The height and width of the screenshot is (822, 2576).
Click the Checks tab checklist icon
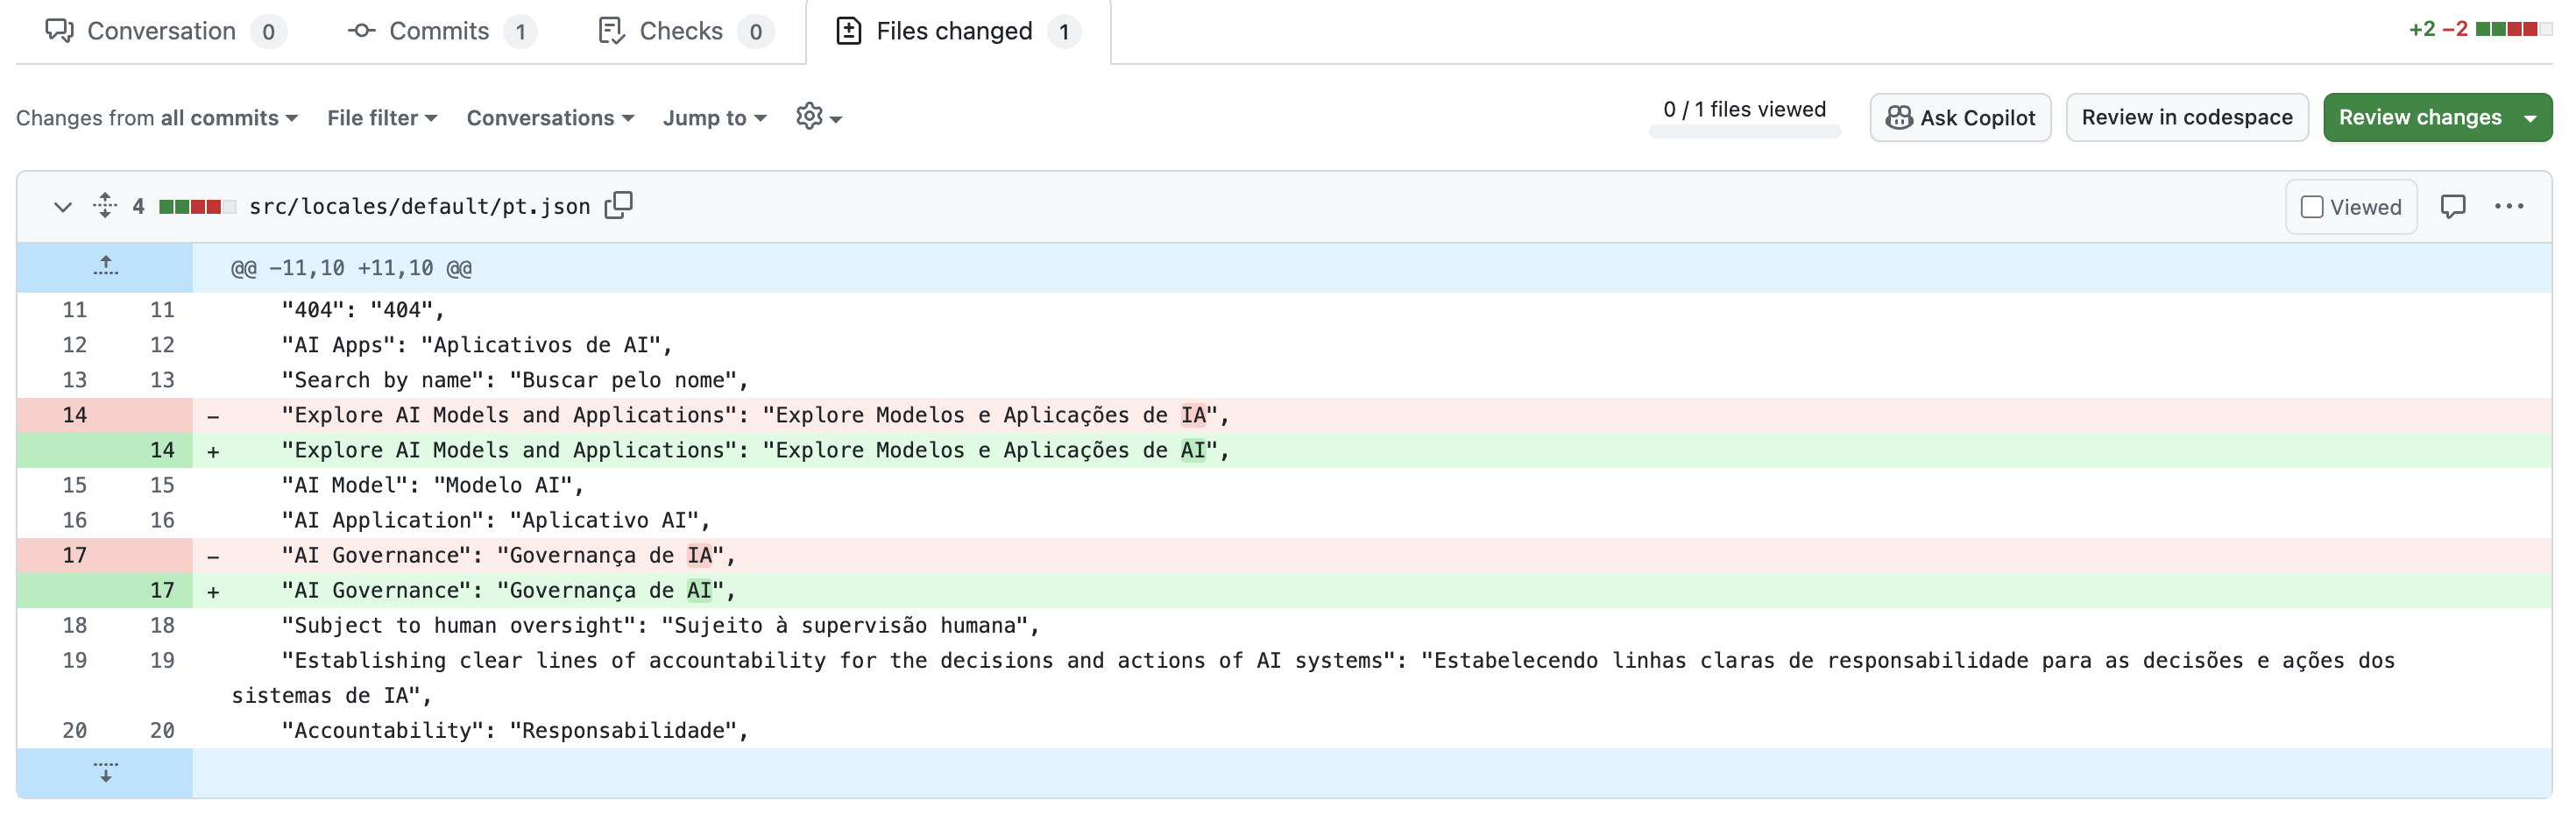pos(611,31)
